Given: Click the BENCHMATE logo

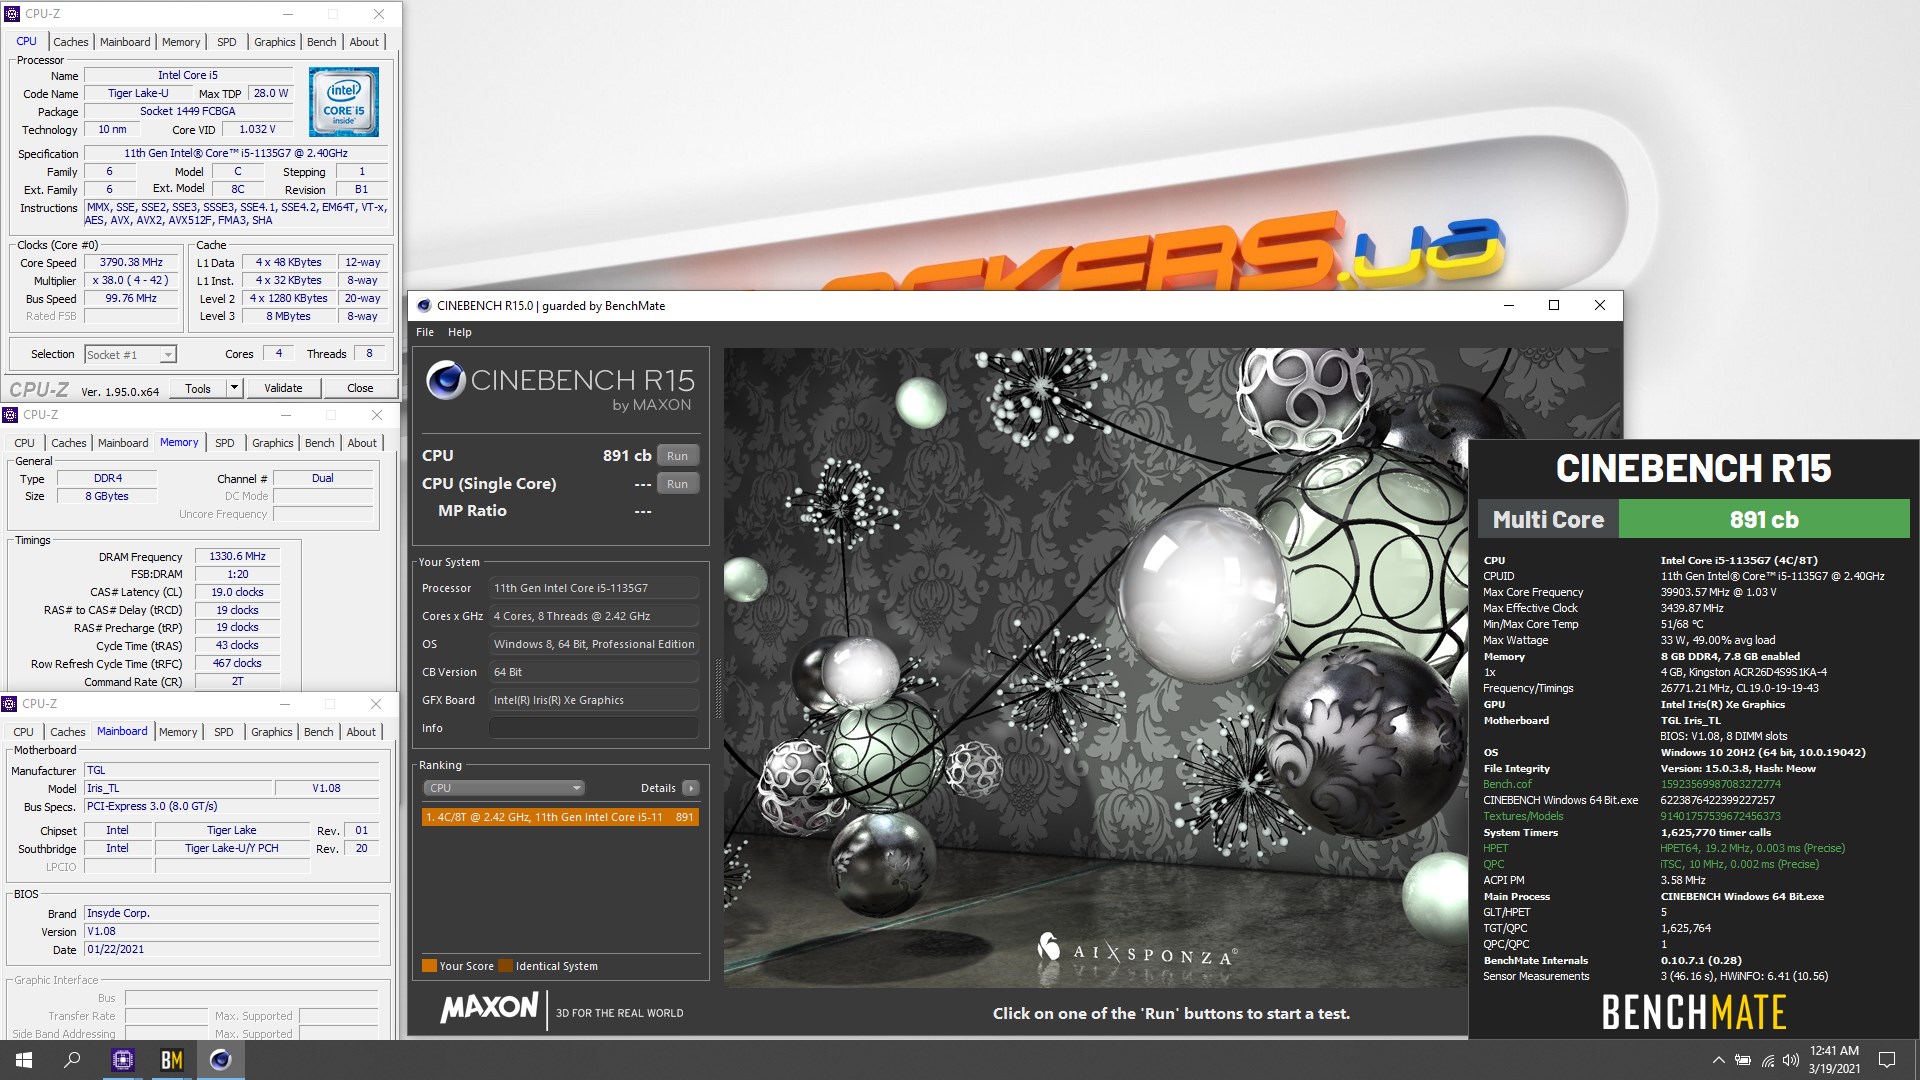Looking at the screenshot, I should coord(1694,1012).
